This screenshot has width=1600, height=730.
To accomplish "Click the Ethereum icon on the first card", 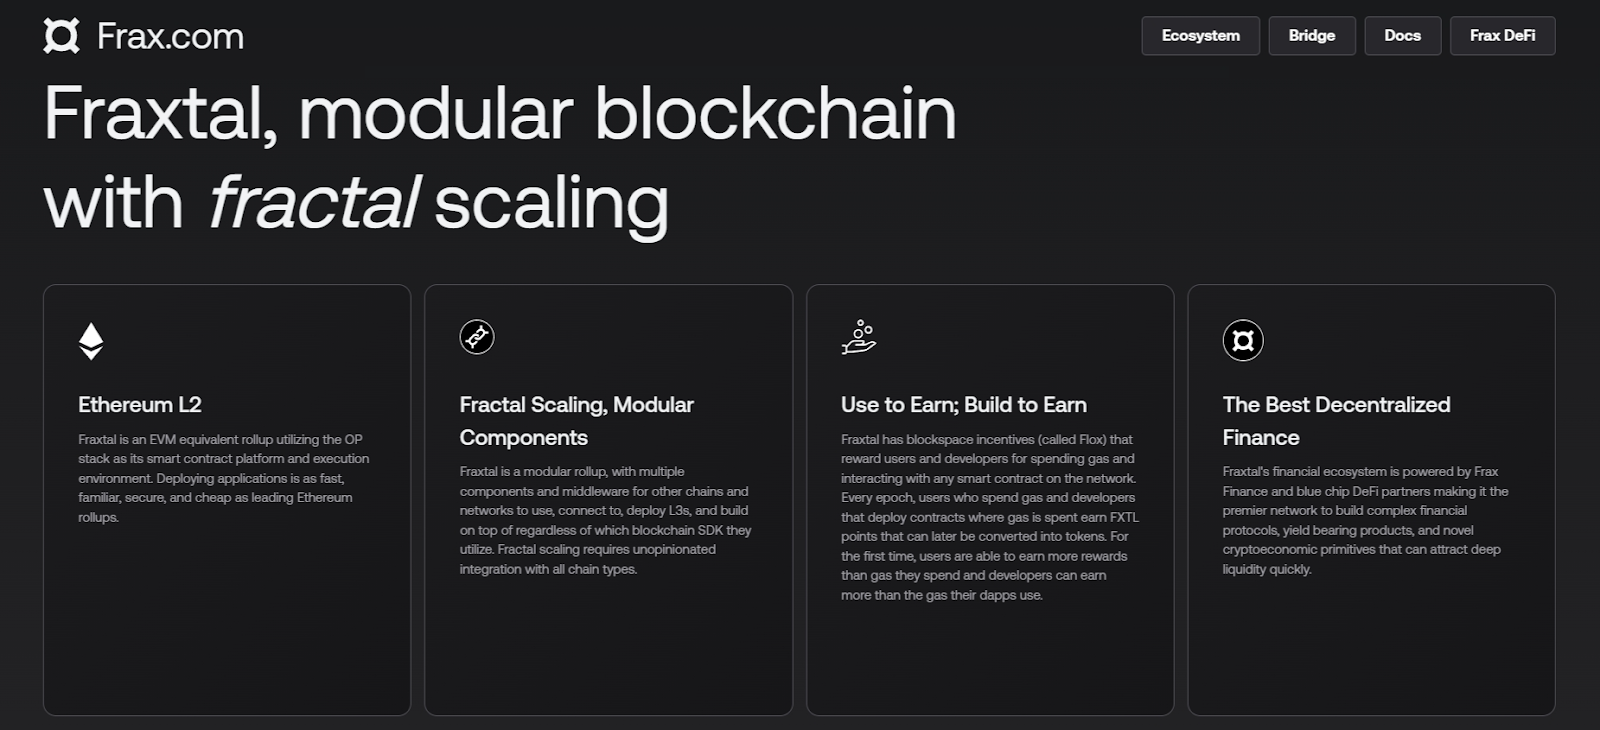I will (x=92, y=340).
